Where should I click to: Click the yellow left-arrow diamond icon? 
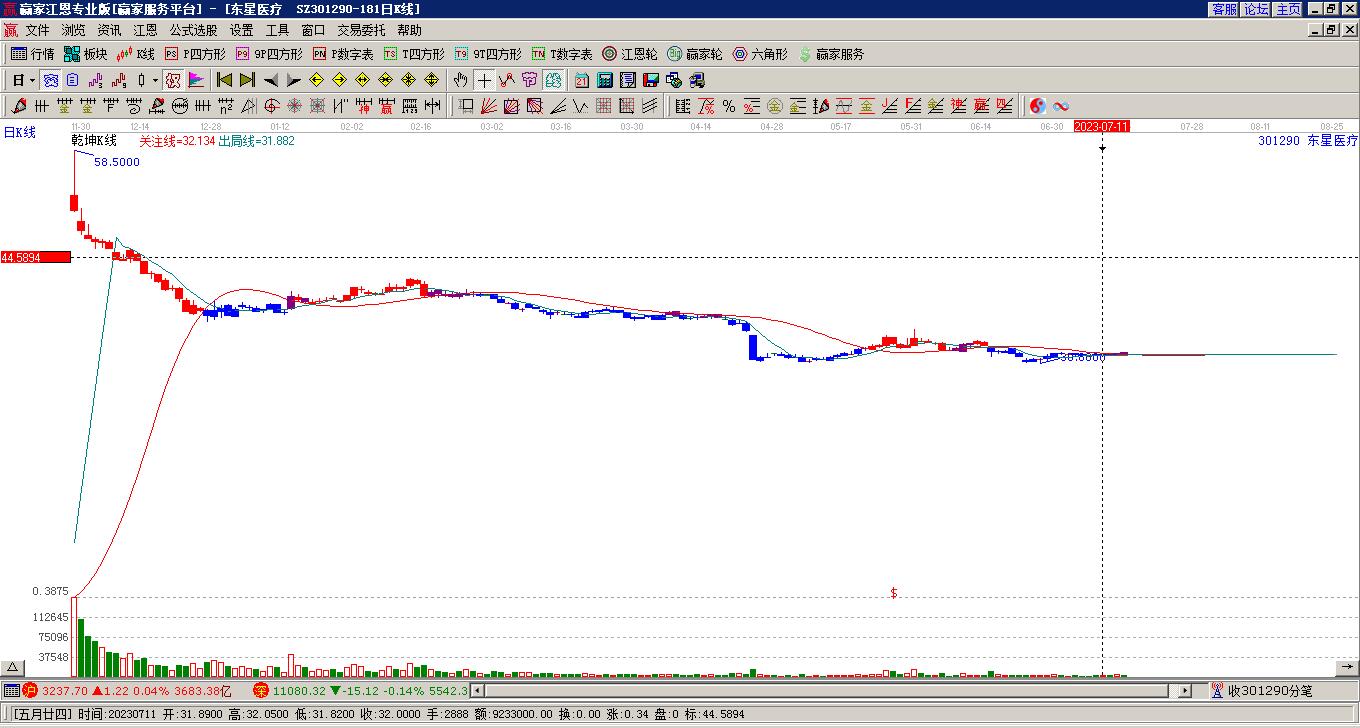pyautogui.click(x=316, y=80)
